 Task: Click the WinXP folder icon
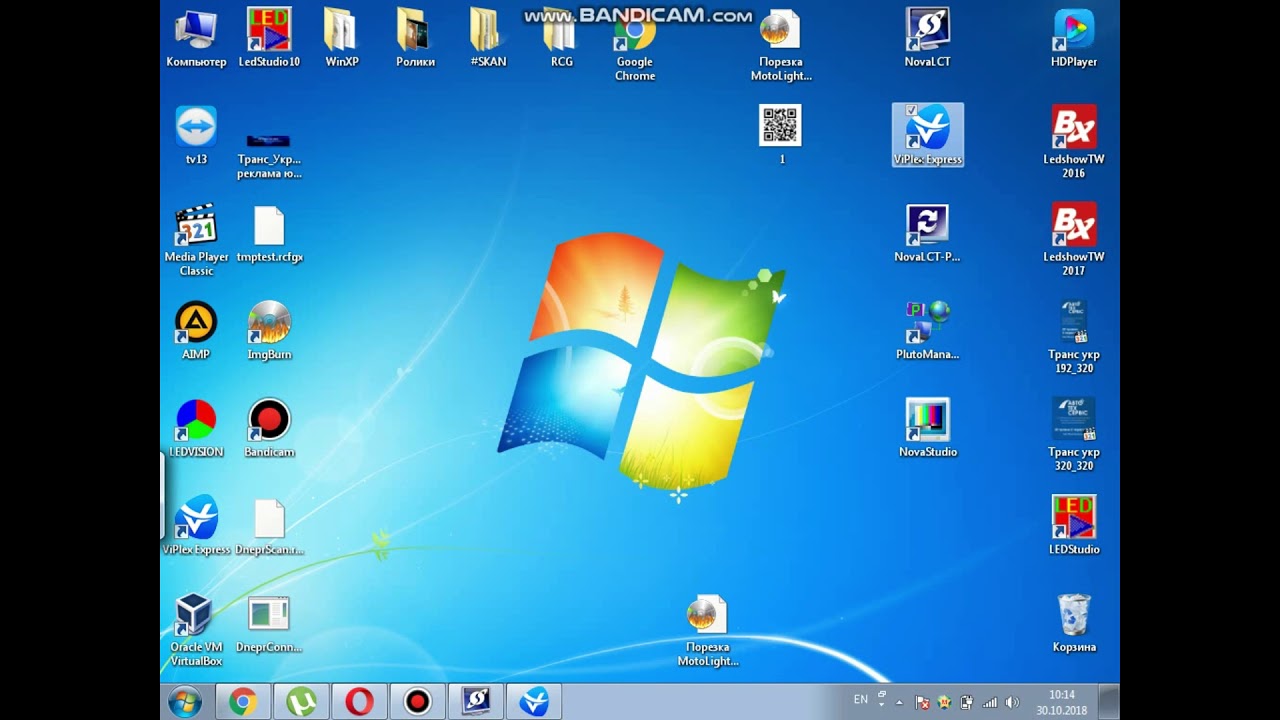click(342, 38)
